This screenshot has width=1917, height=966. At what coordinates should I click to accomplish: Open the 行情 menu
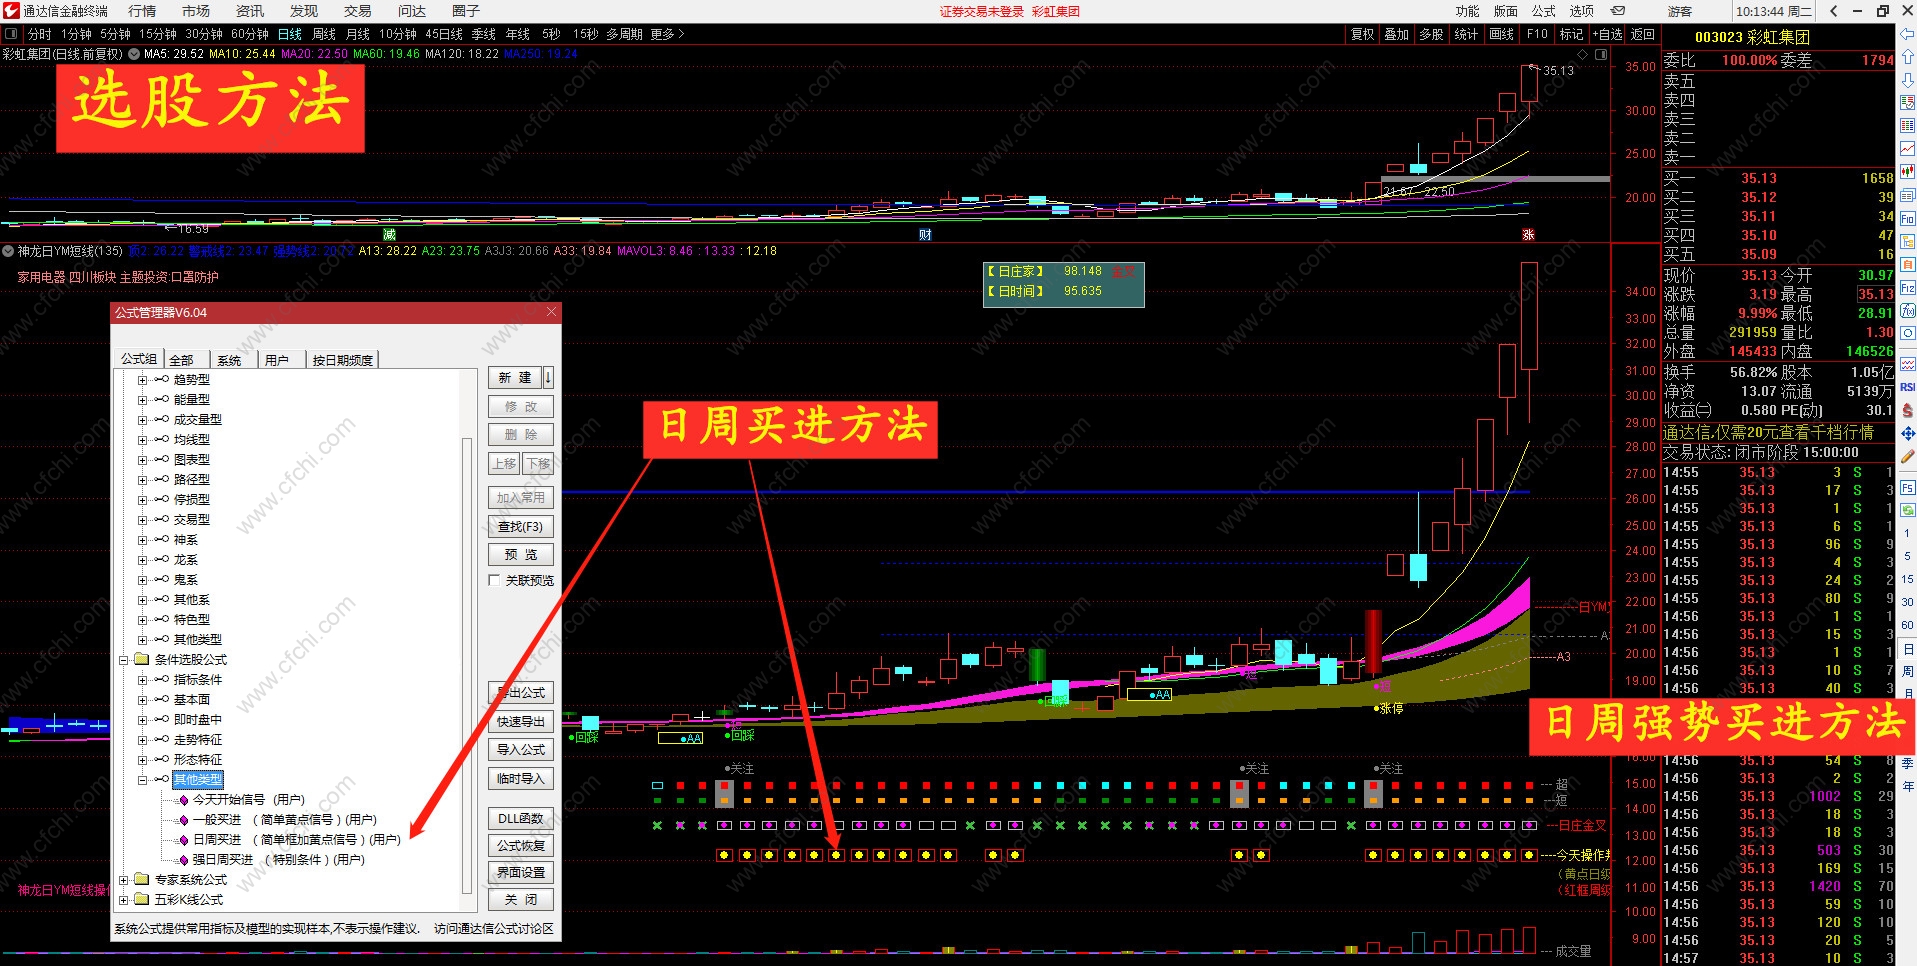tap(142, 11)
